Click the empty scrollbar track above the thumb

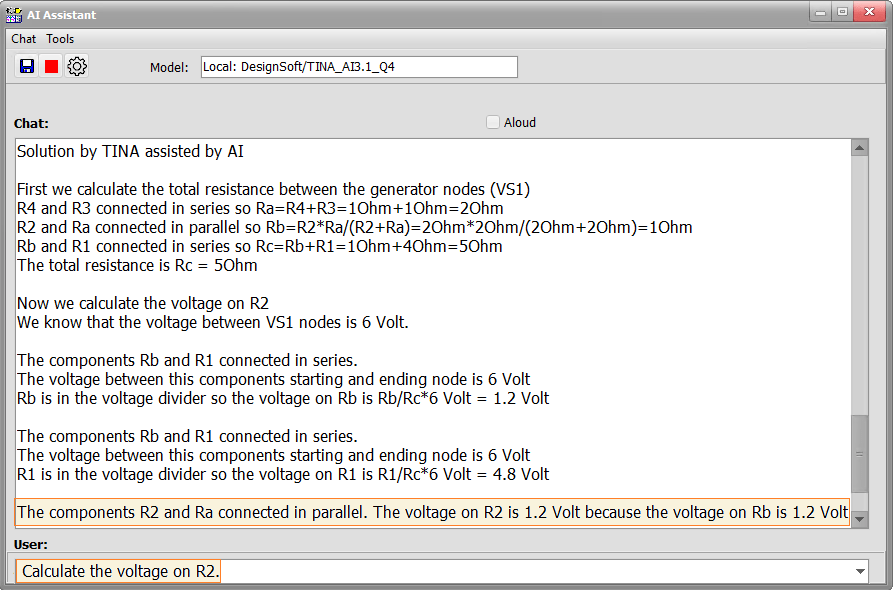859,285
